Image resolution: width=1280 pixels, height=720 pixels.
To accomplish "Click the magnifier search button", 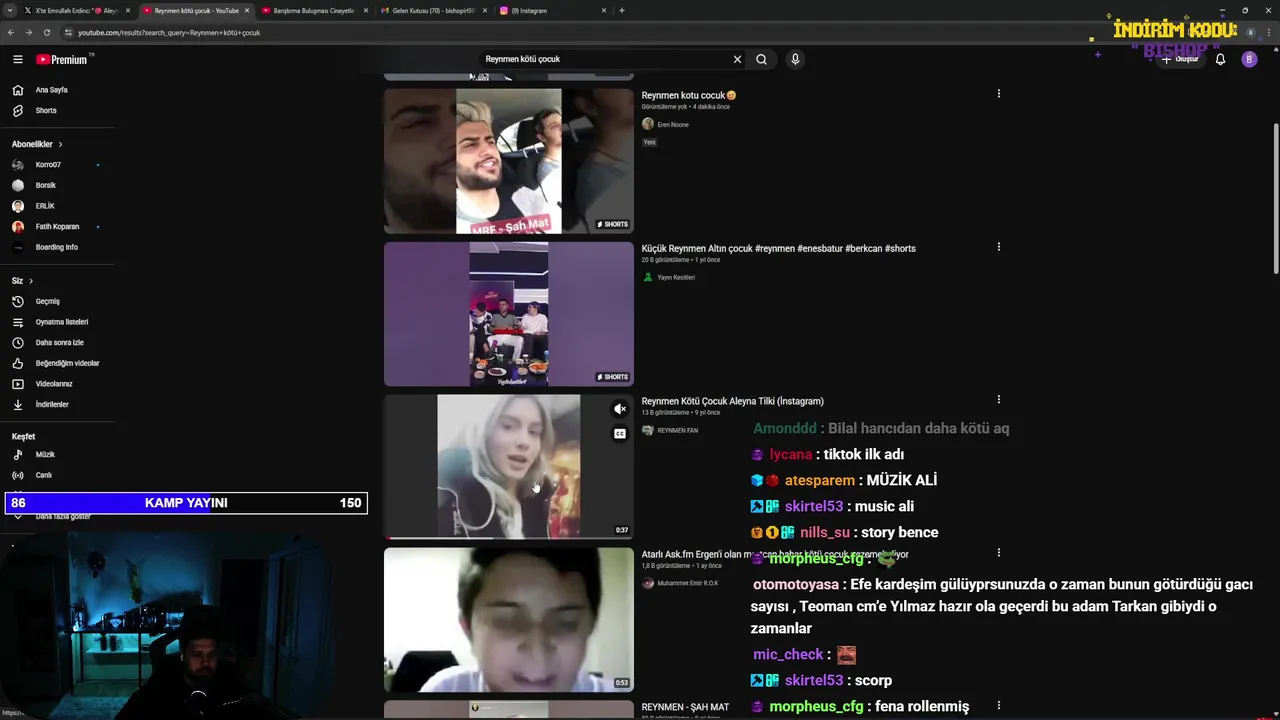I will click(761, 59).
